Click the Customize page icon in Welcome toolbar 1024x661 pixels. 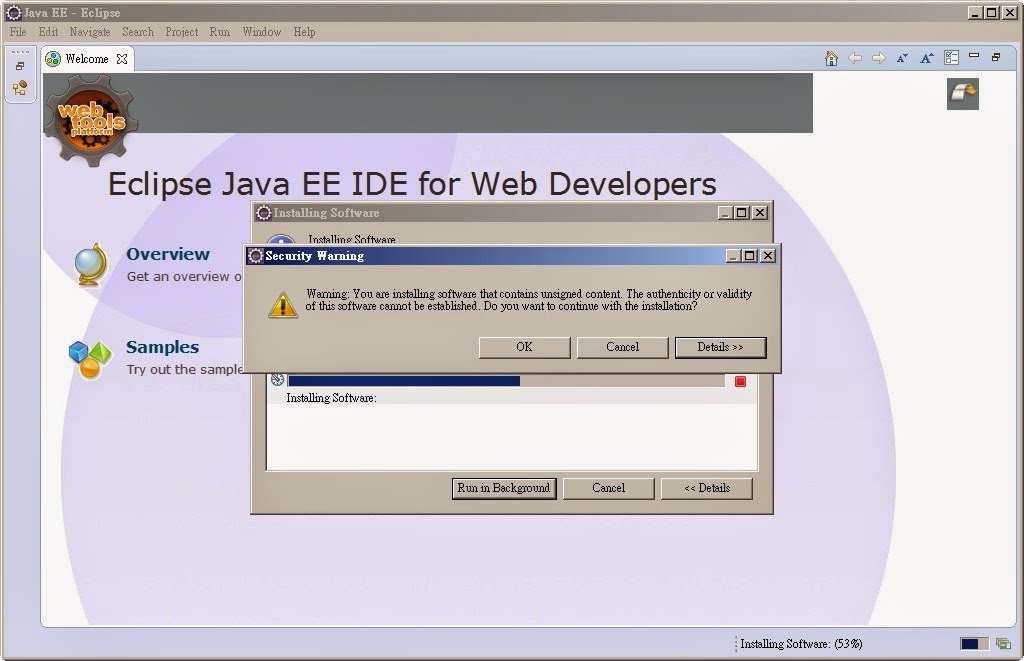[952, 58]
